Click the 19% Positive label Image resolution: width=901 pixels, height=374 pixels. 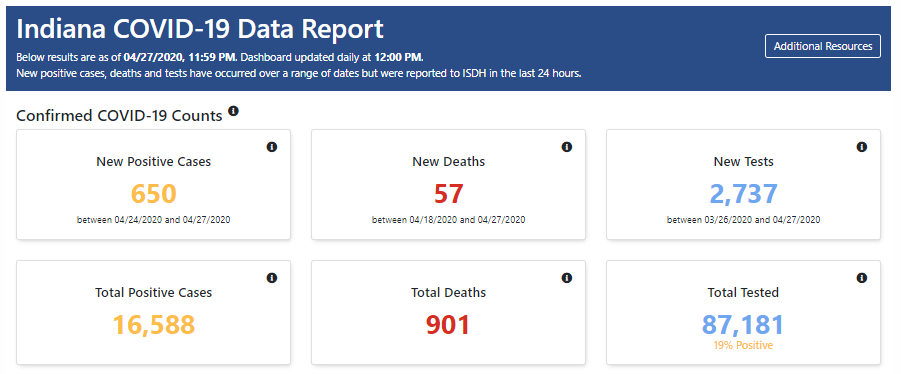coord(744,345)
